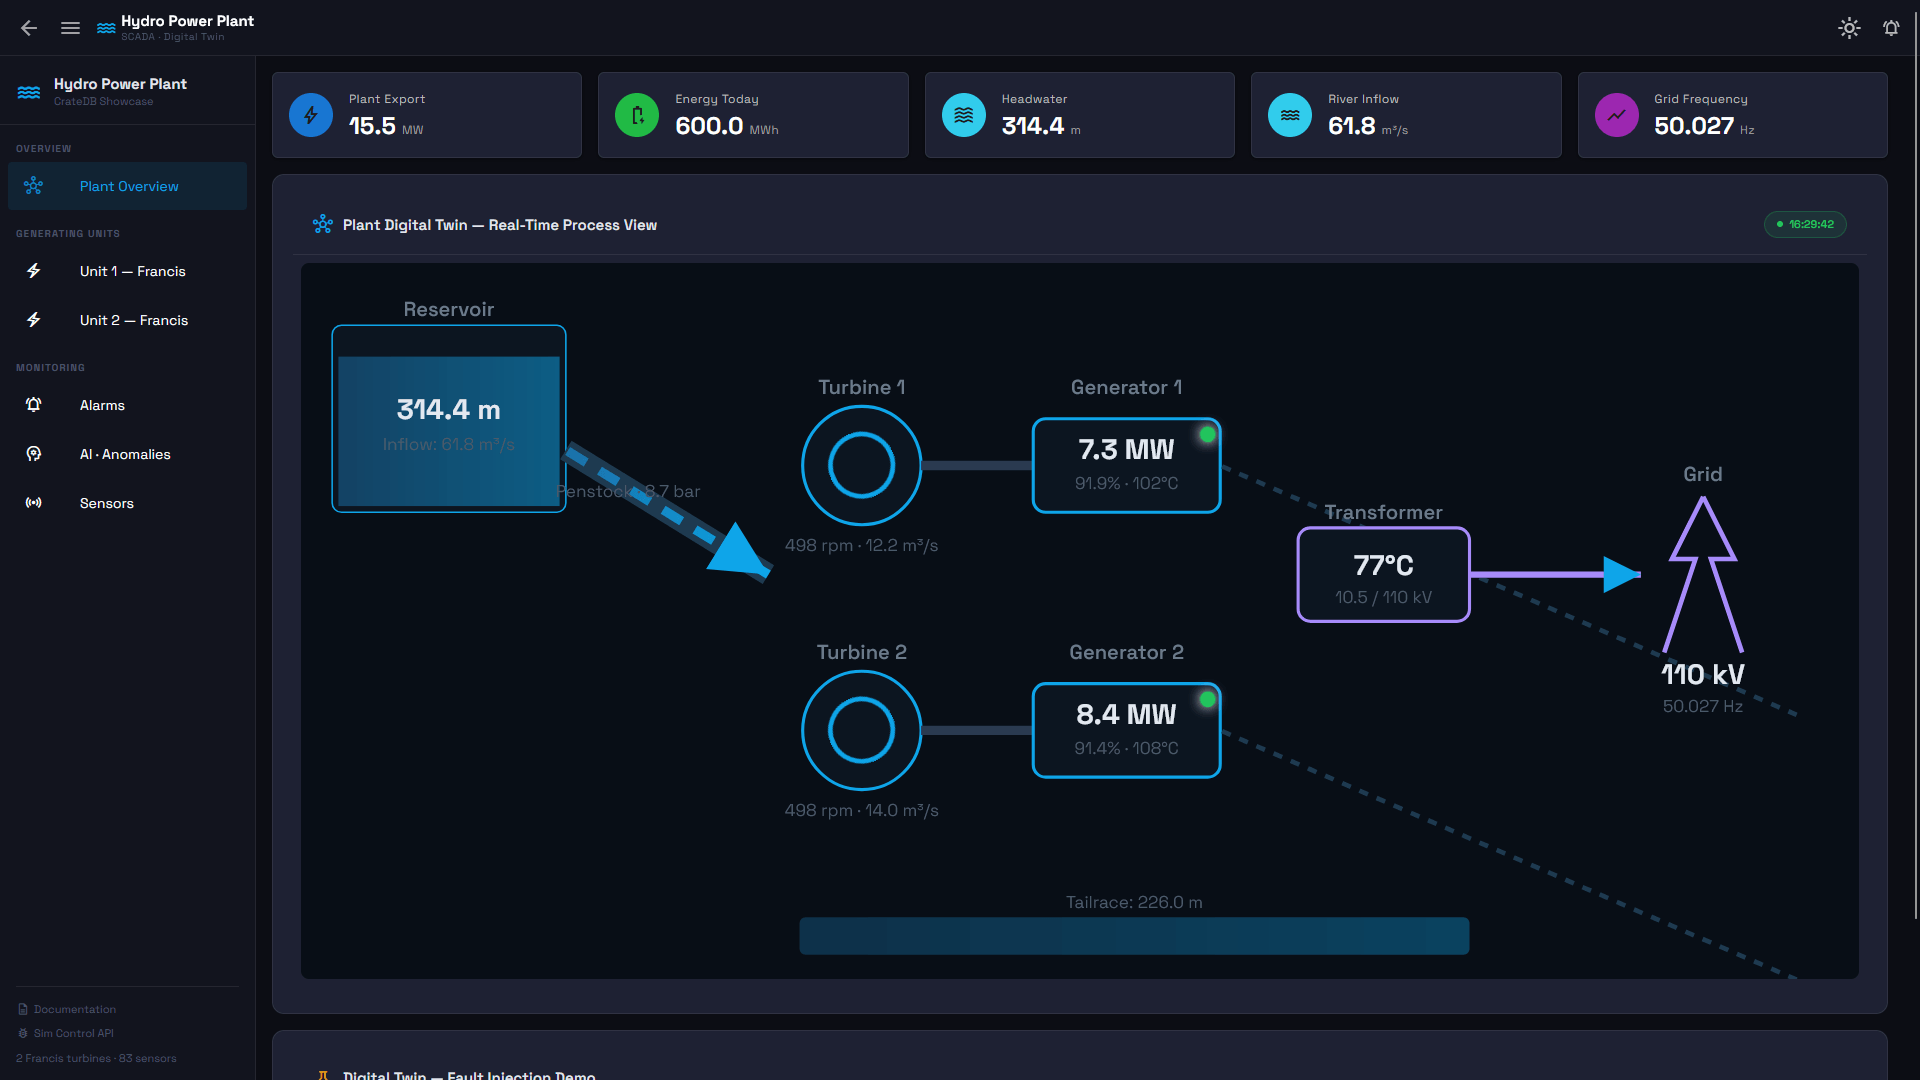This screenshot has width=1920, height=1080.
Task: Click the Generator 2 output box
Action: click(x=1126, y=730)
